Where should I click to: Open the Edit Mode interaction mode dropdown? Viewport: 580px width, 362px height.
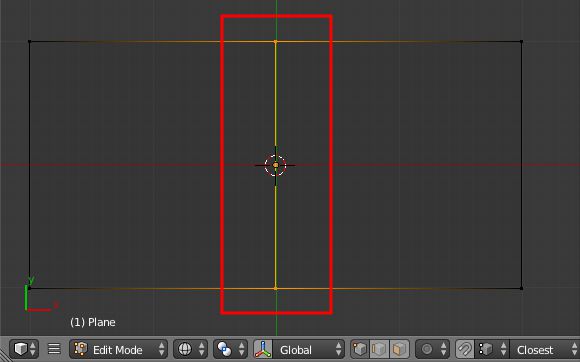pos(118,349)
